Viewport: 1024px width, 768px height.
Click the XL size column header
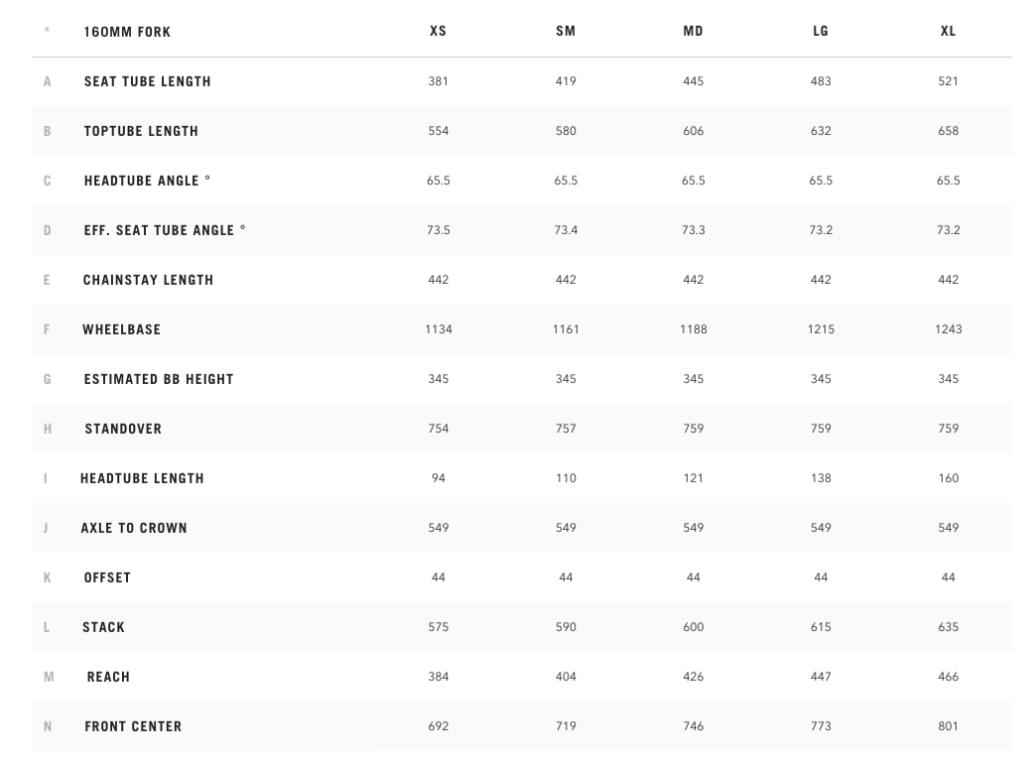click(x=948, y=32)
